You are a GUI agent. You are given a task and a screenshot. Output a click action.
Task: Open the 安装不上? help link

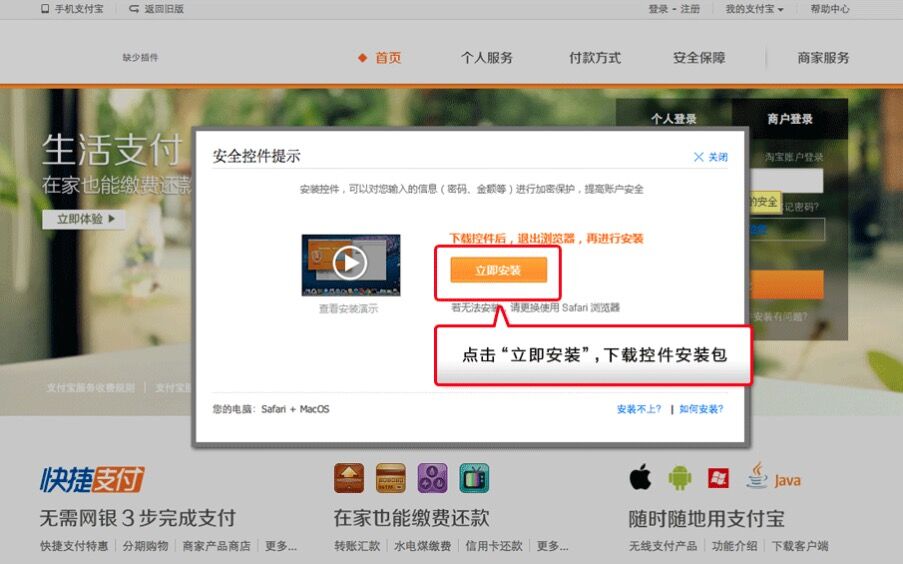point(639,409)
